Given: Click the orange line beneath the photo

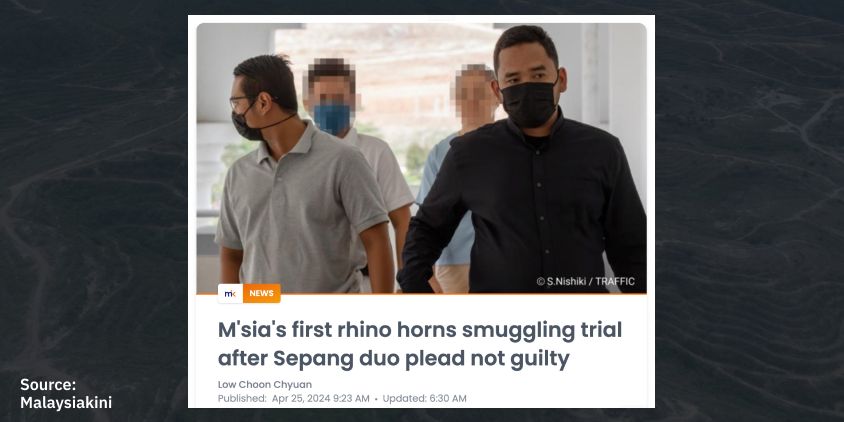Looking at the screenshot, I should [x=421, y=294].
